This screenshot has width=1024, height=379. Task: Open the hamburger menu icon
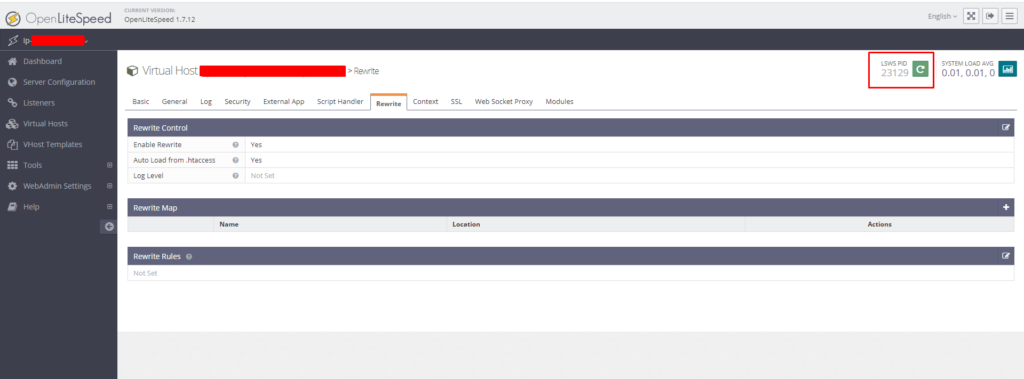pos(1010,16)
